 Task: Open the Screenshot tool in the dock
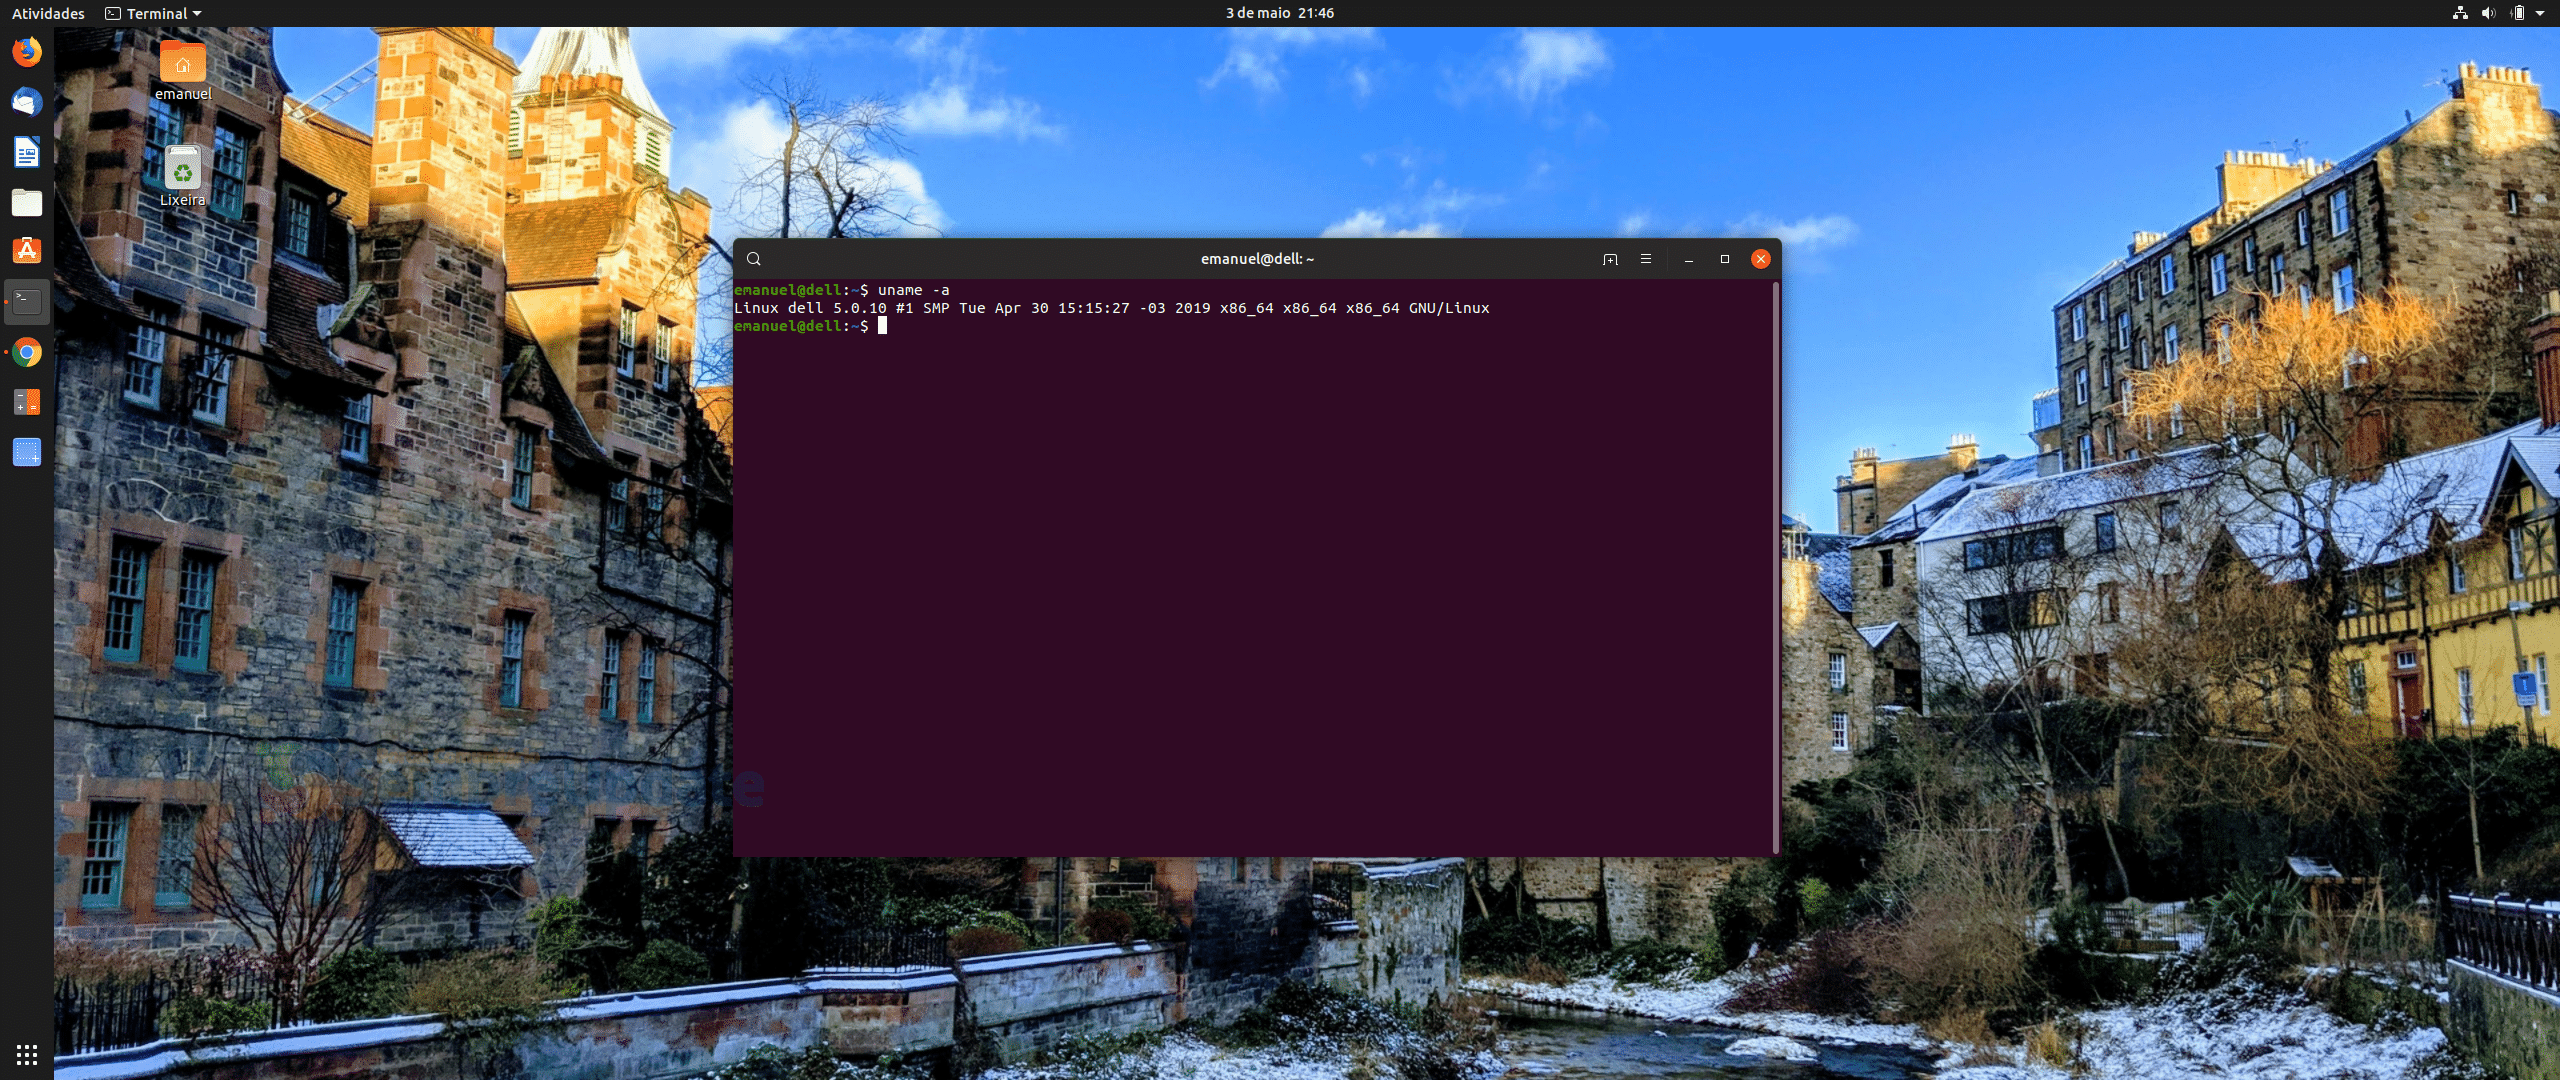pyautogui.click(x=27, y=452)
